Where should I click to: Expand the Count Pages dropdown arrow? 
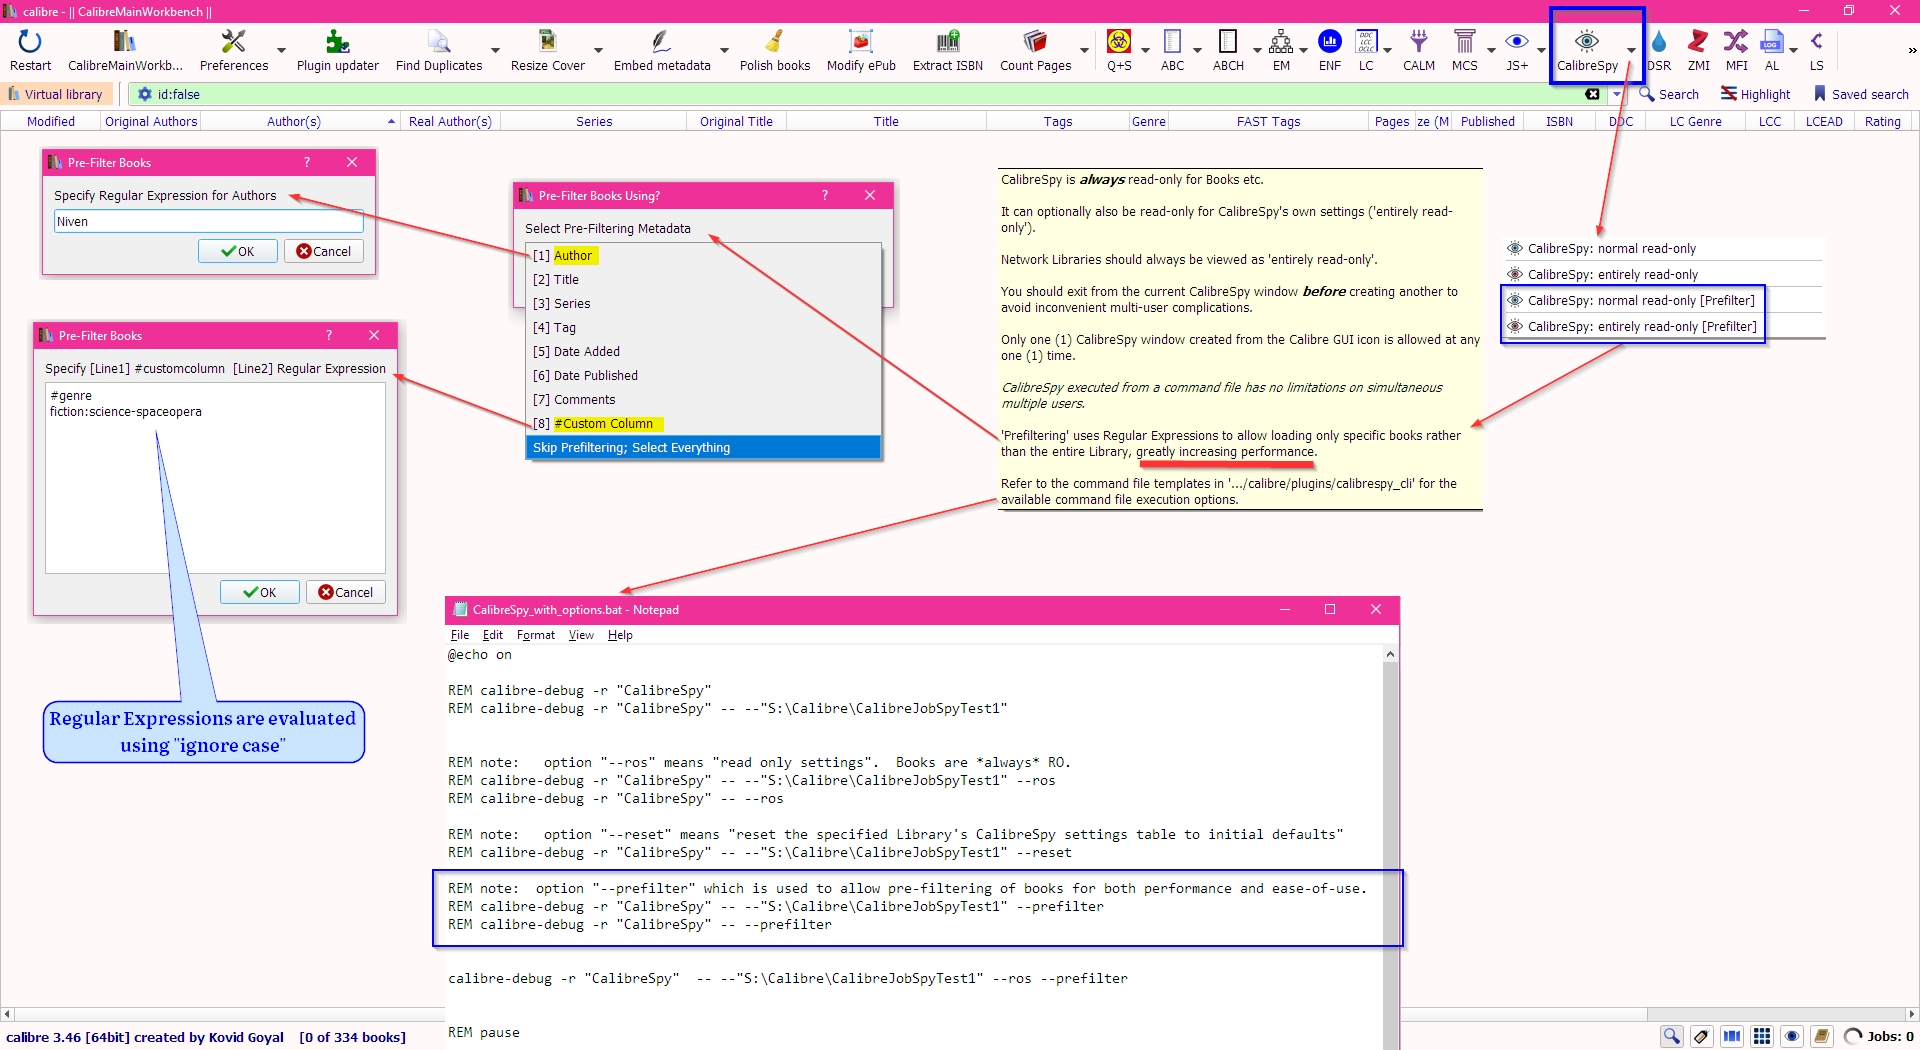pyautogui.click(x=1084, y=50)
